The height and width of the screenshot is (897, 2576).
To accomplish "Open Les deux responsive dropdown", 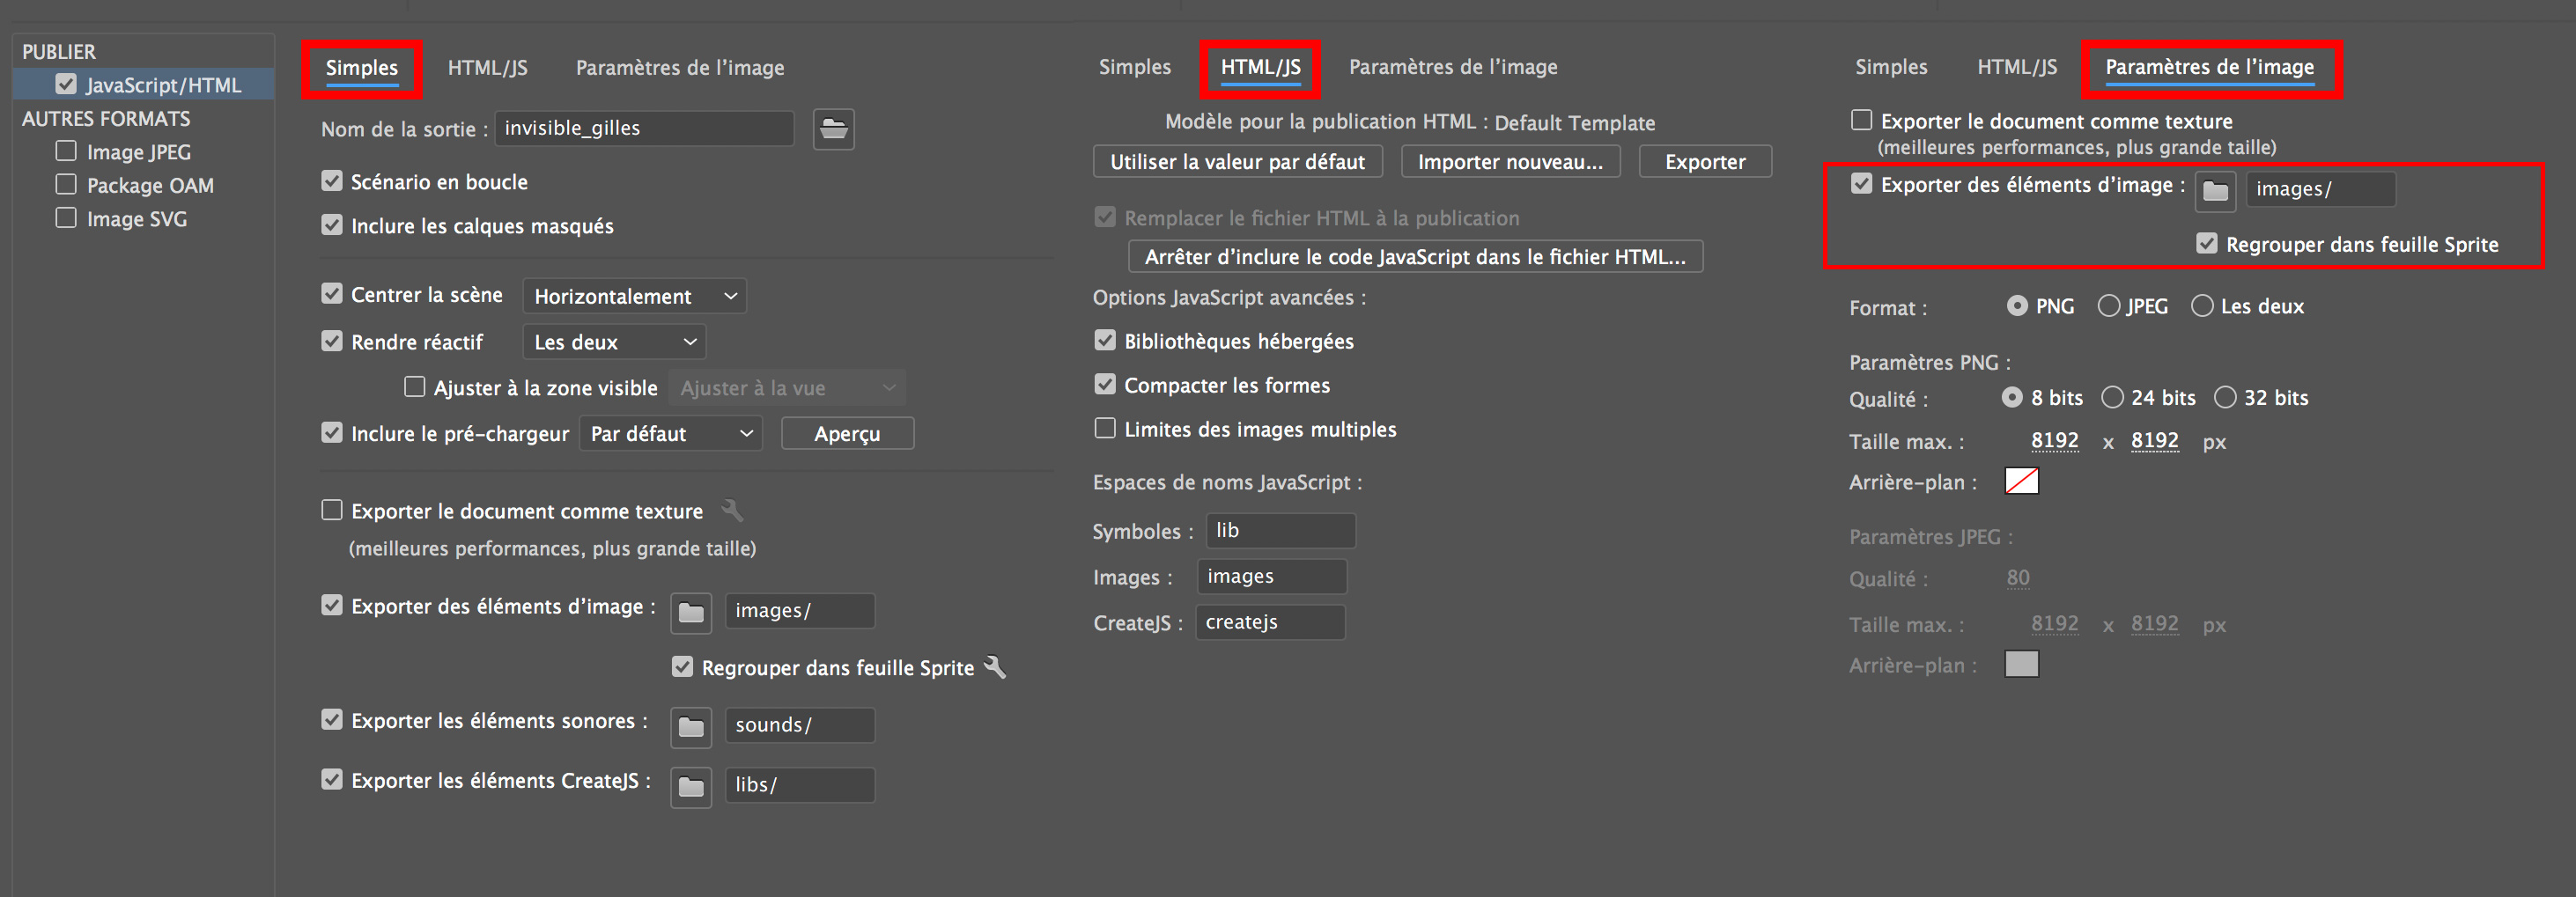I will tap(614, 342).
